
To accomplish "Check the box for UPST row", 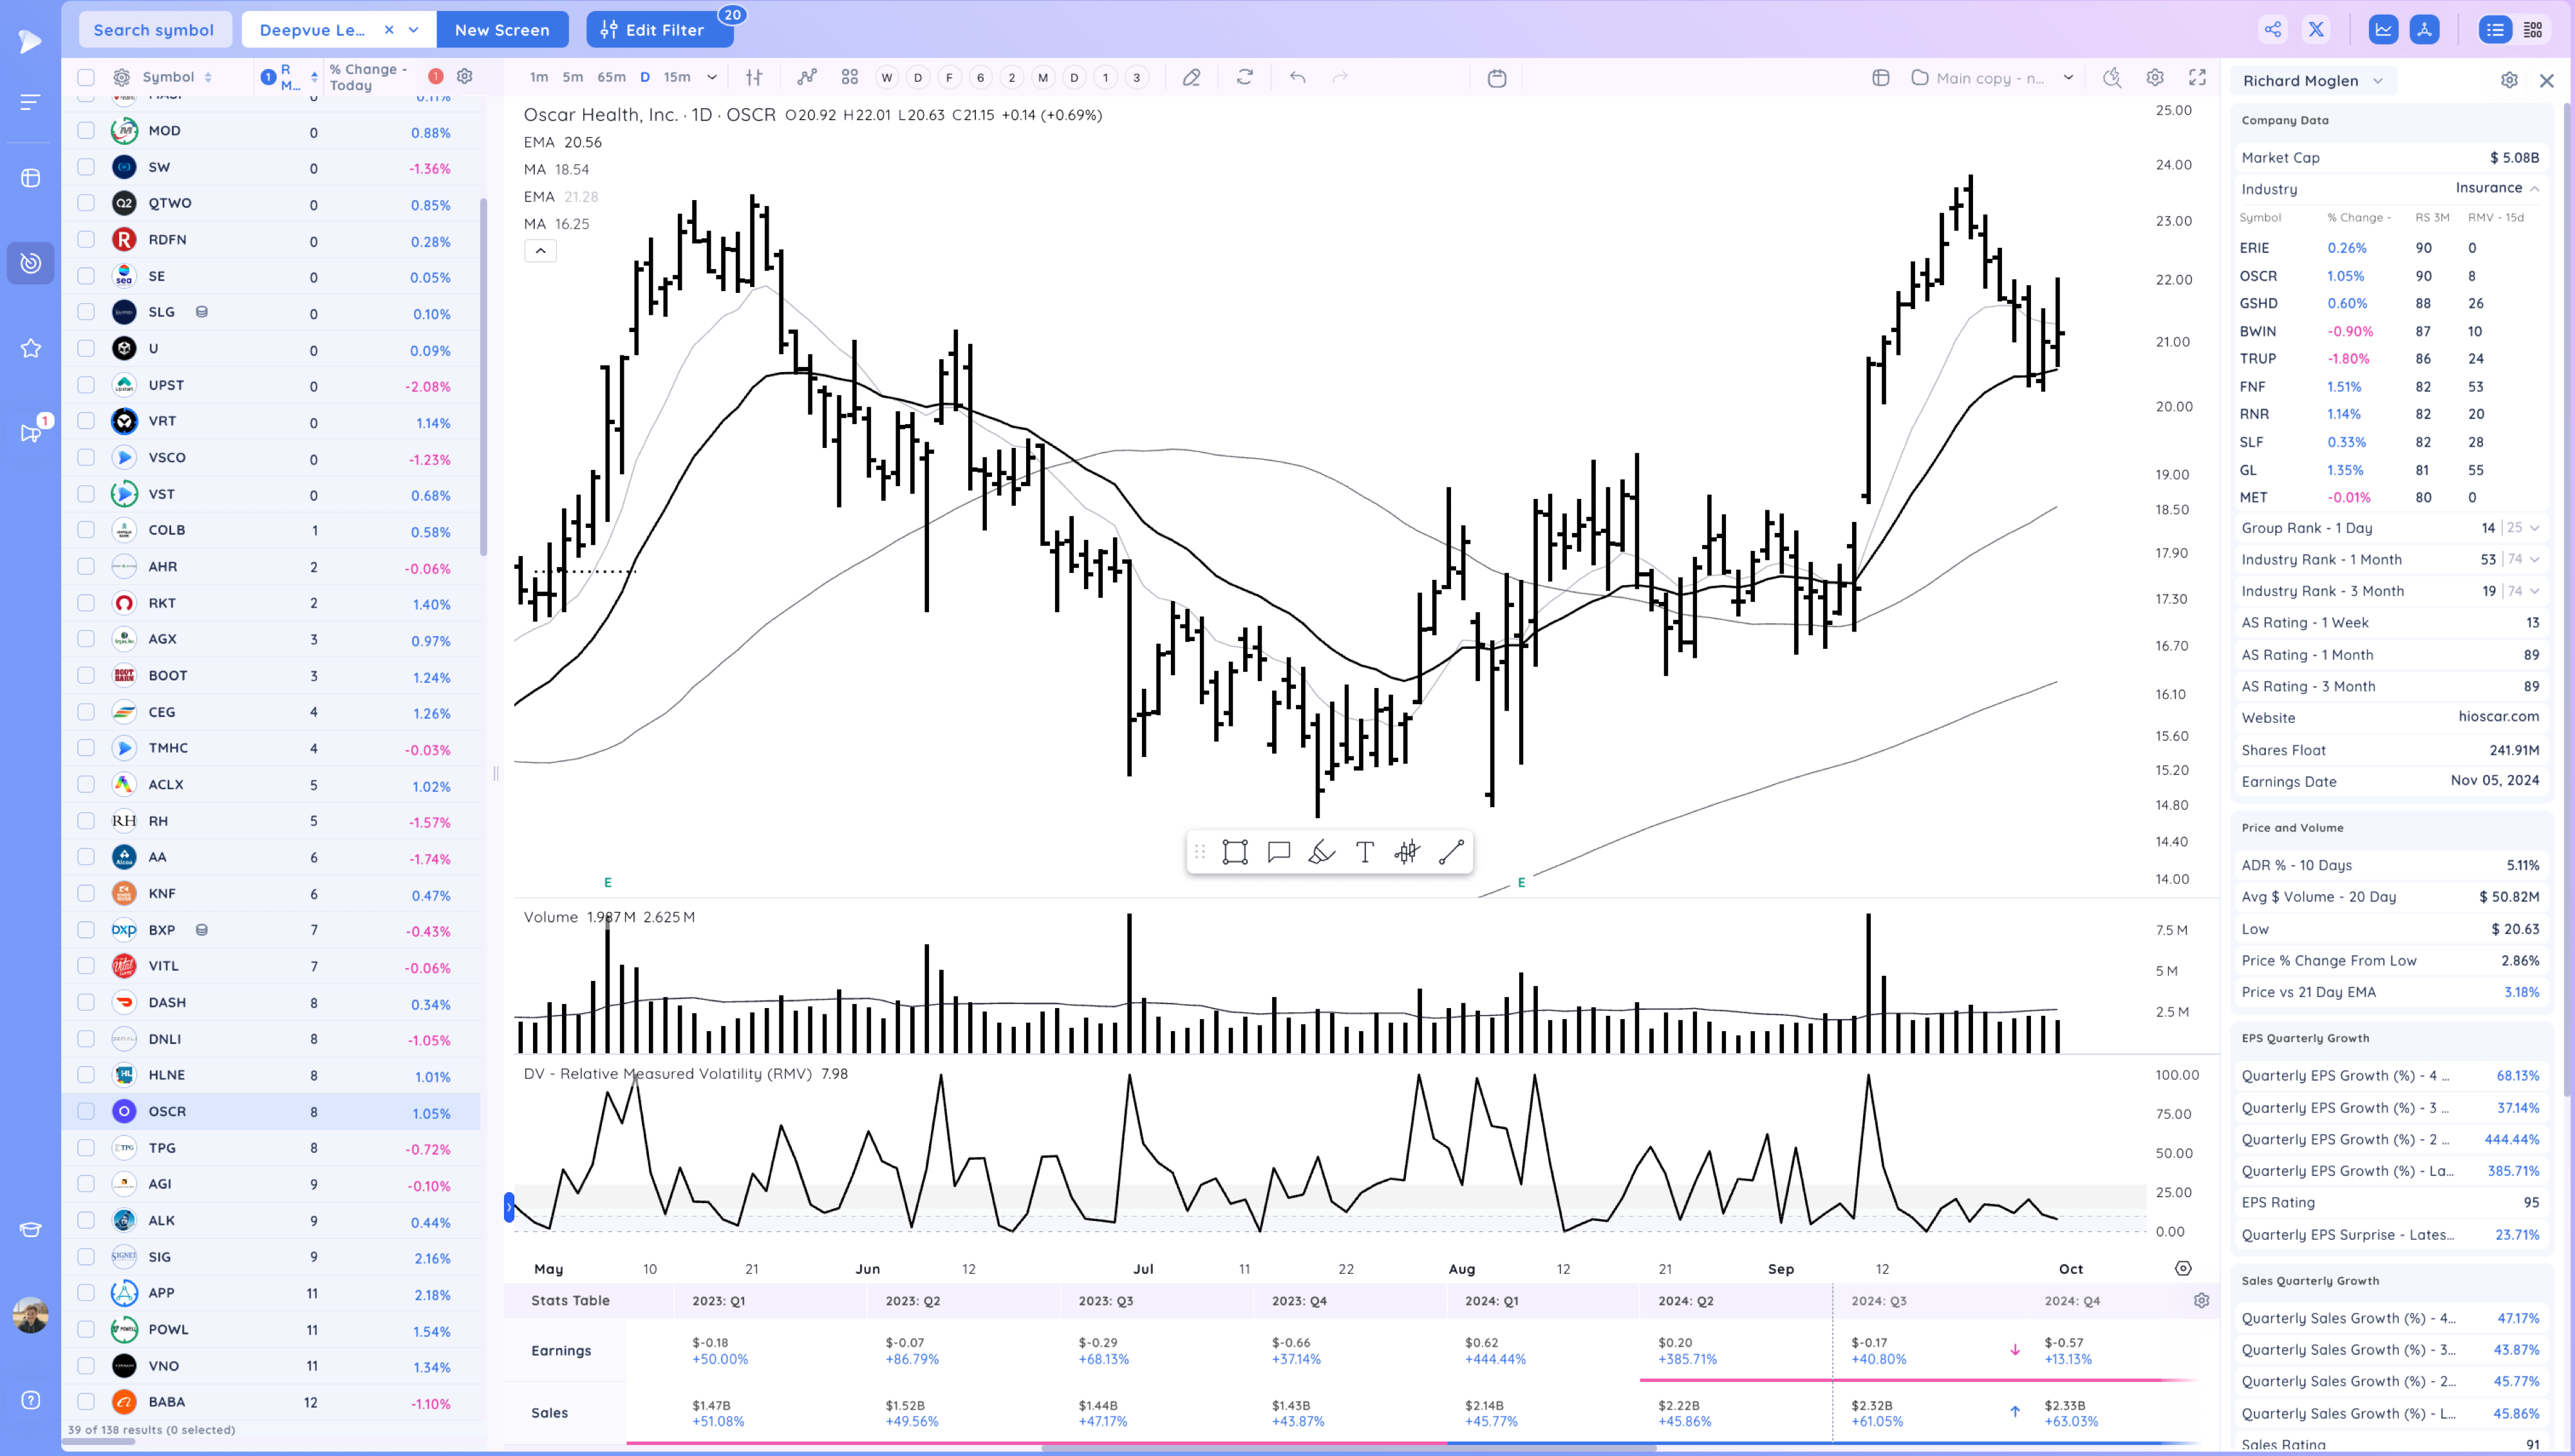I will click(x=86, y=385).
